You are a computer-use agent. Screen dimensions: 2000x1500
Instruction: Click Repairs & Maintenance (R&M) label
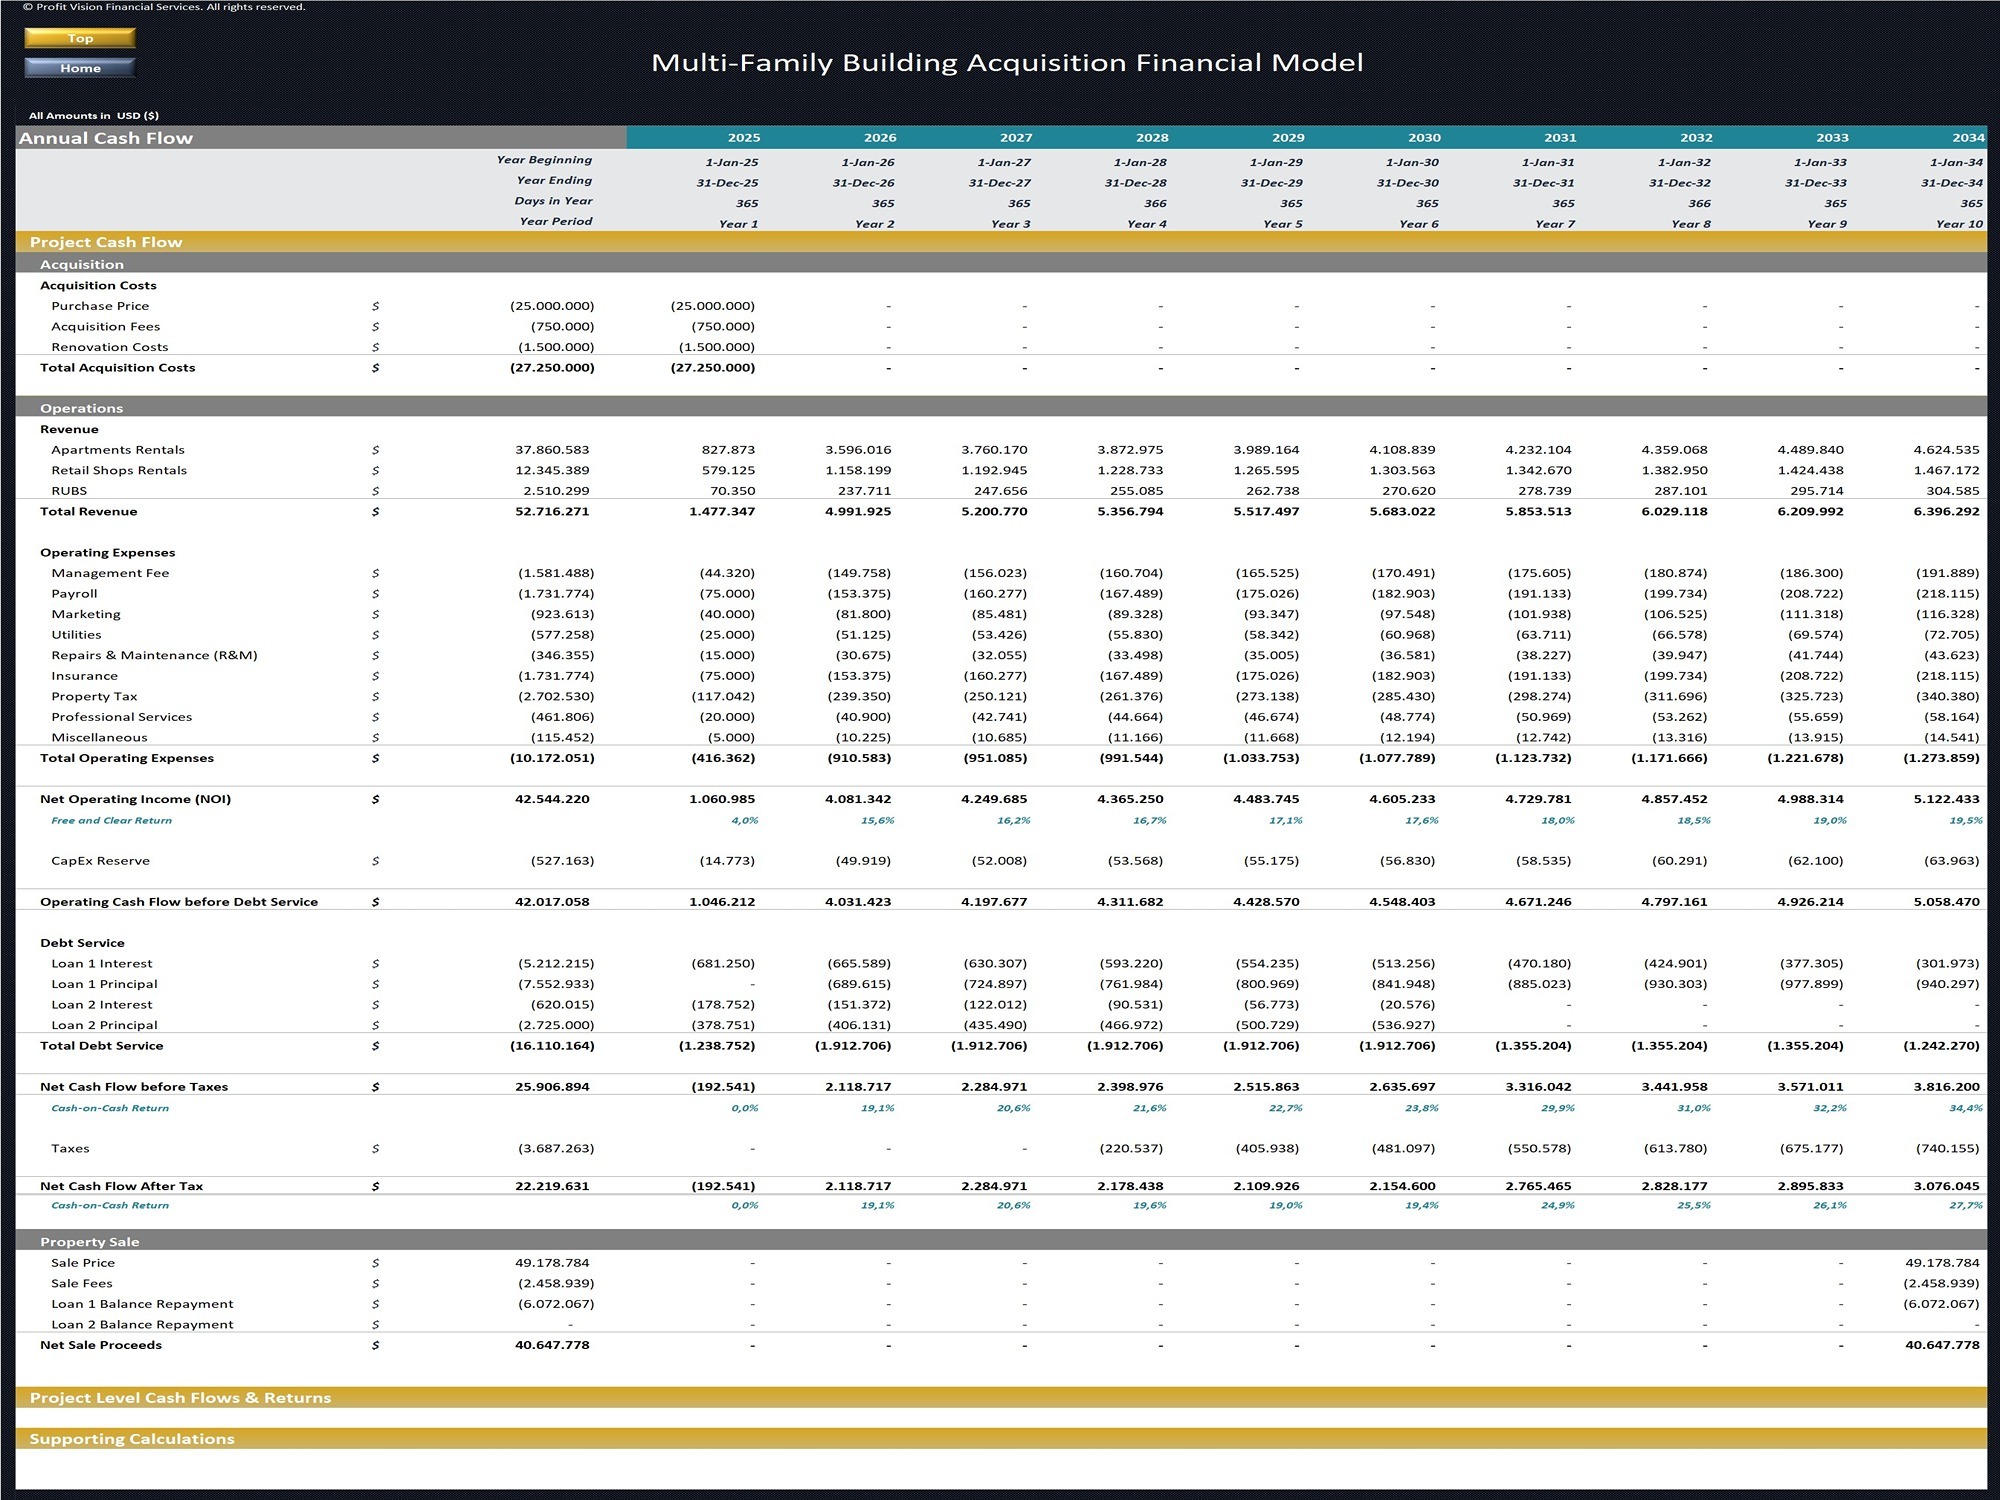pyautogui.click(x=154, y=655)
